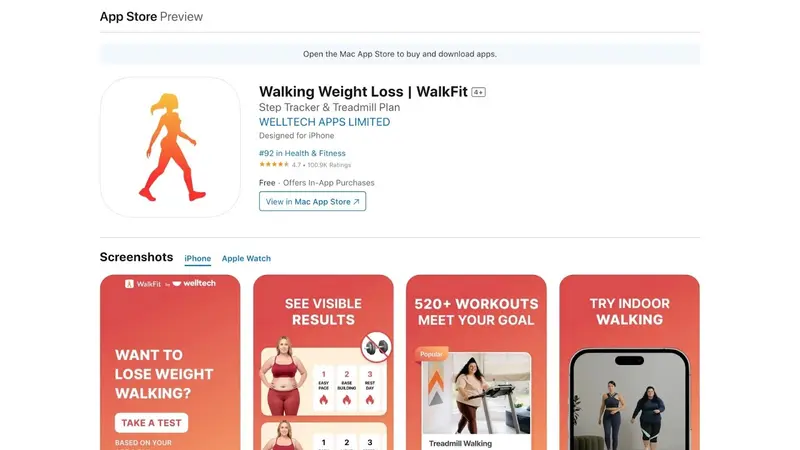Click the TAKE A TEST button
This screenshot has width=800, height=450.
[152, 423]
